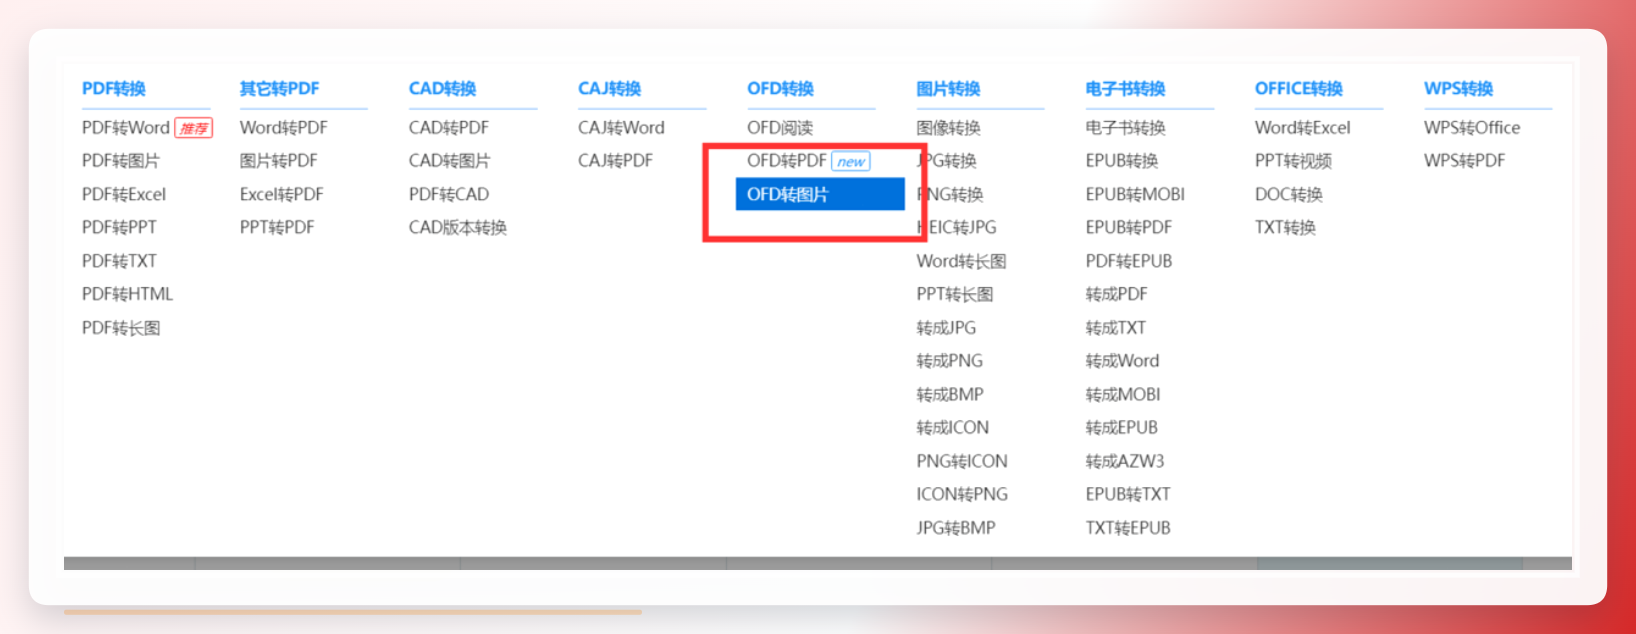The width and height of the screenshot is (1636, 634).
Task: Open the PPT转视频 tool
Action: (1293, 161)
